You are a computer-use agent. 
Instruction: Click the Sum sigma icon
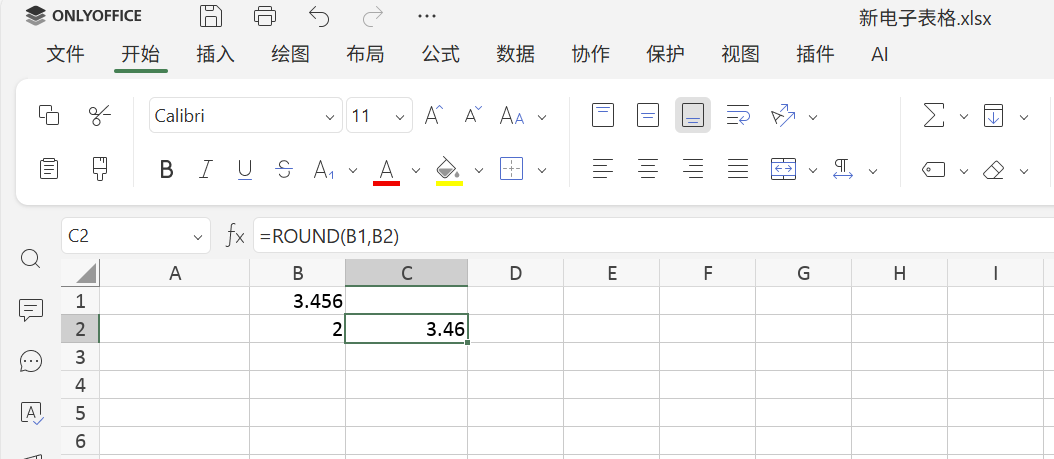click(933, 116)
